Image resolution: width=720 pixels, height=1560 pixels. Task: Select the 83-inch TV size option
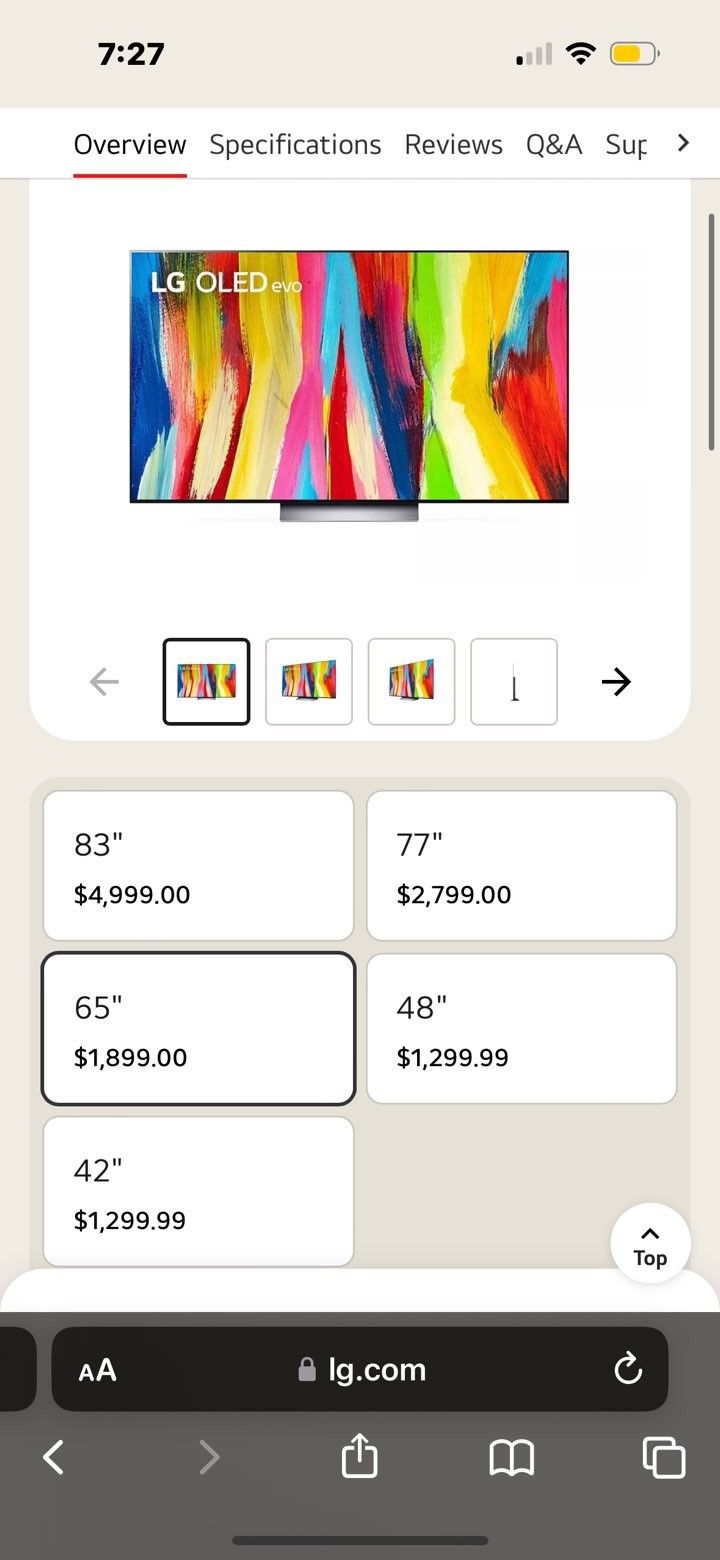[197, 864]
